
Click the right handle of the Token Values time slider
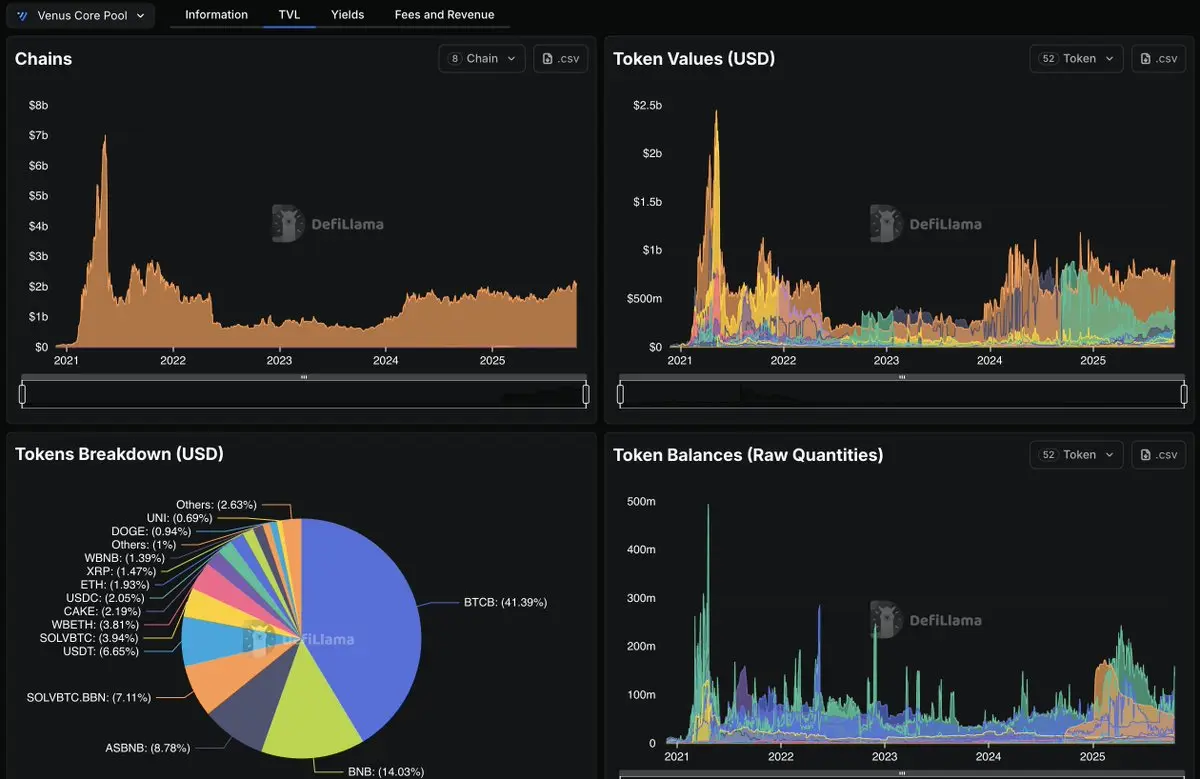pyautogui.click(x=1184, y=395)
